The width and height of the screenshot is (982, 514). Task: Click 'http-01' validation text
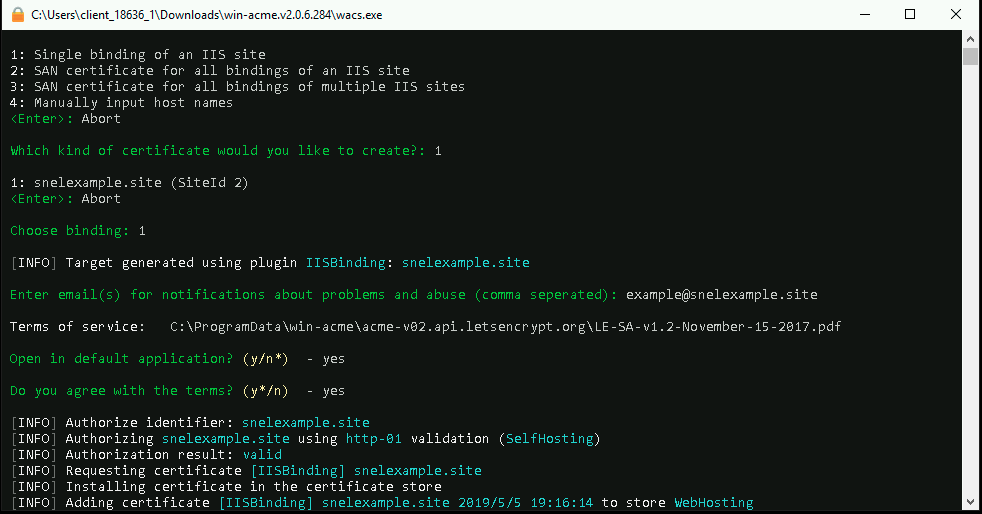(373, 439)
